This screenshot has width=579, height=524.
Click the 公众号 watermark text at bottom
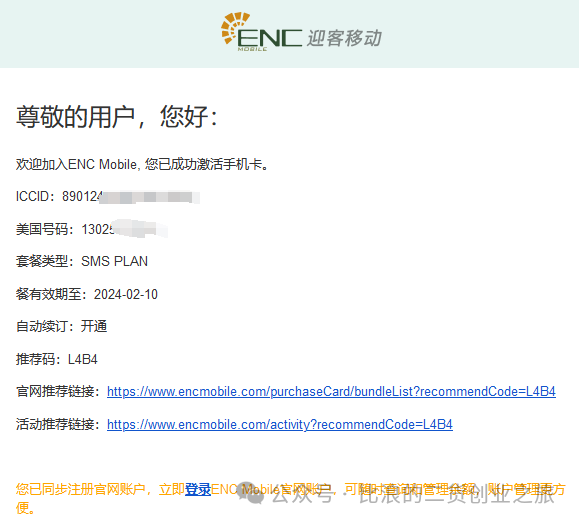coord(302,494)
